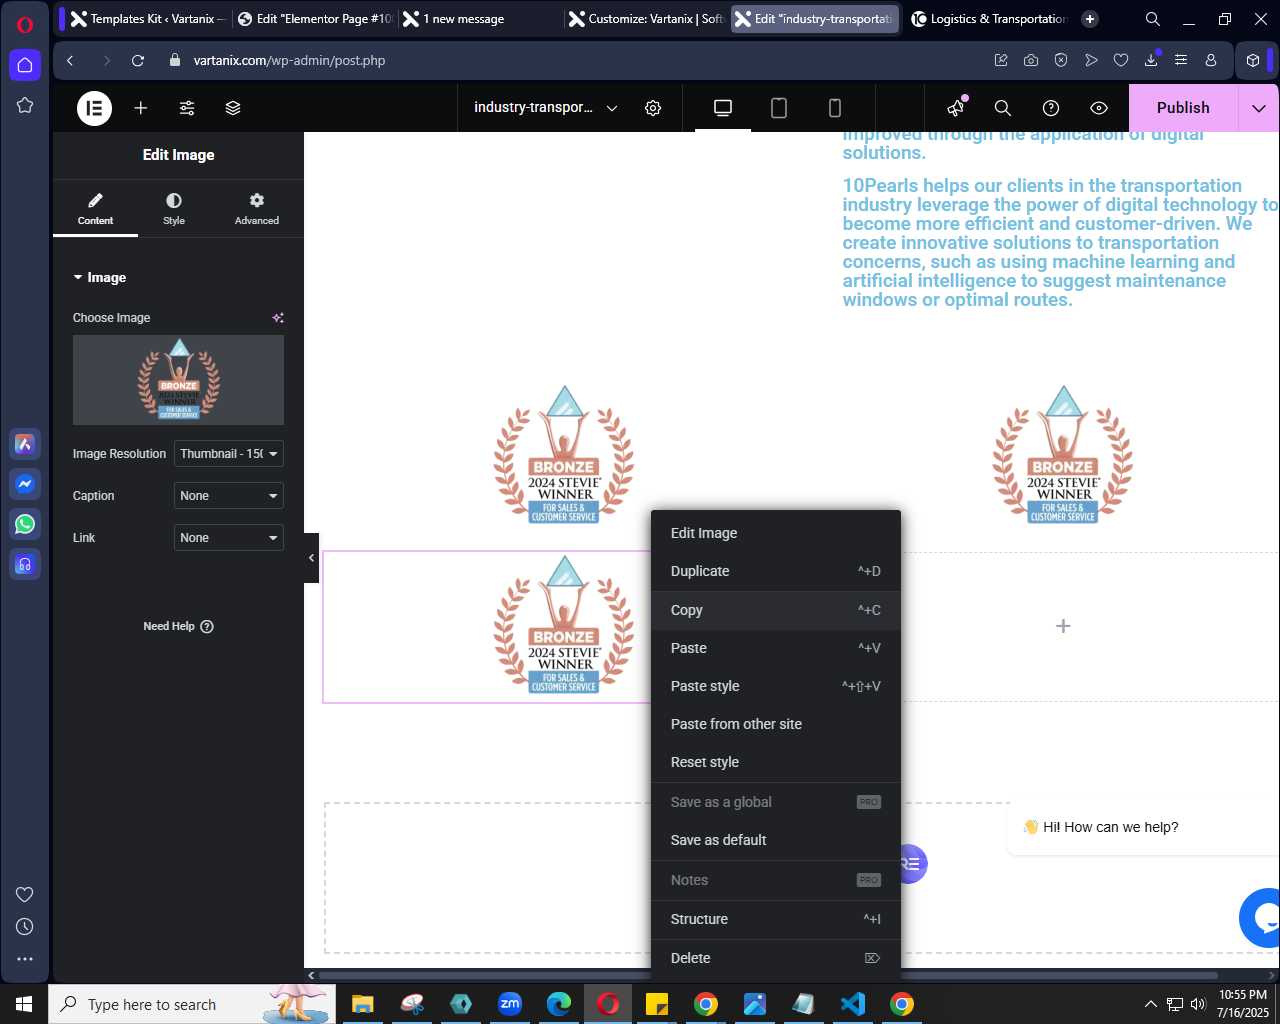This screenshot has width=1280, height=1024.
Task: Open Opera sidebar home icon
Action: point(25,65)
